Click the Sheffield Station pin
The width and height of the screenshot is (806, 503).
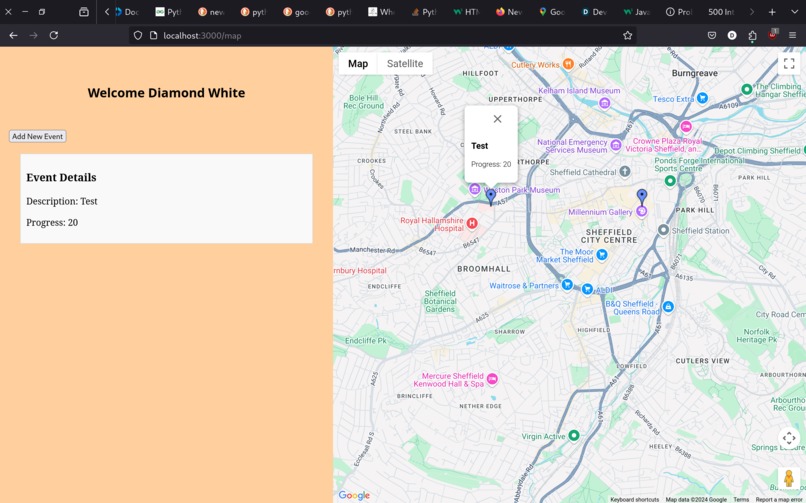tap(663, 230)
